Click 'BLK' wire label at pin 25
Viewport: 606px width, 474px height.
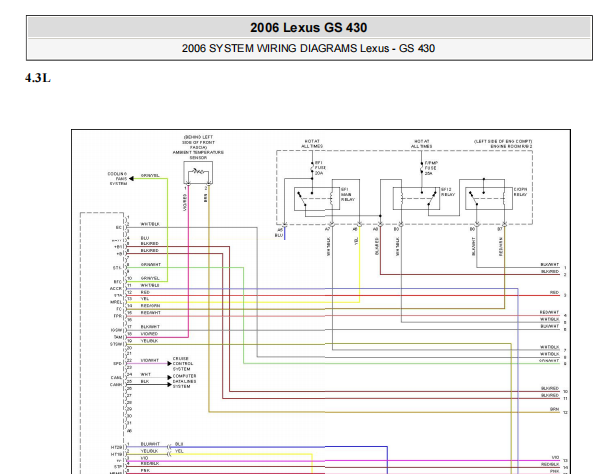click(x=145, y=382)
